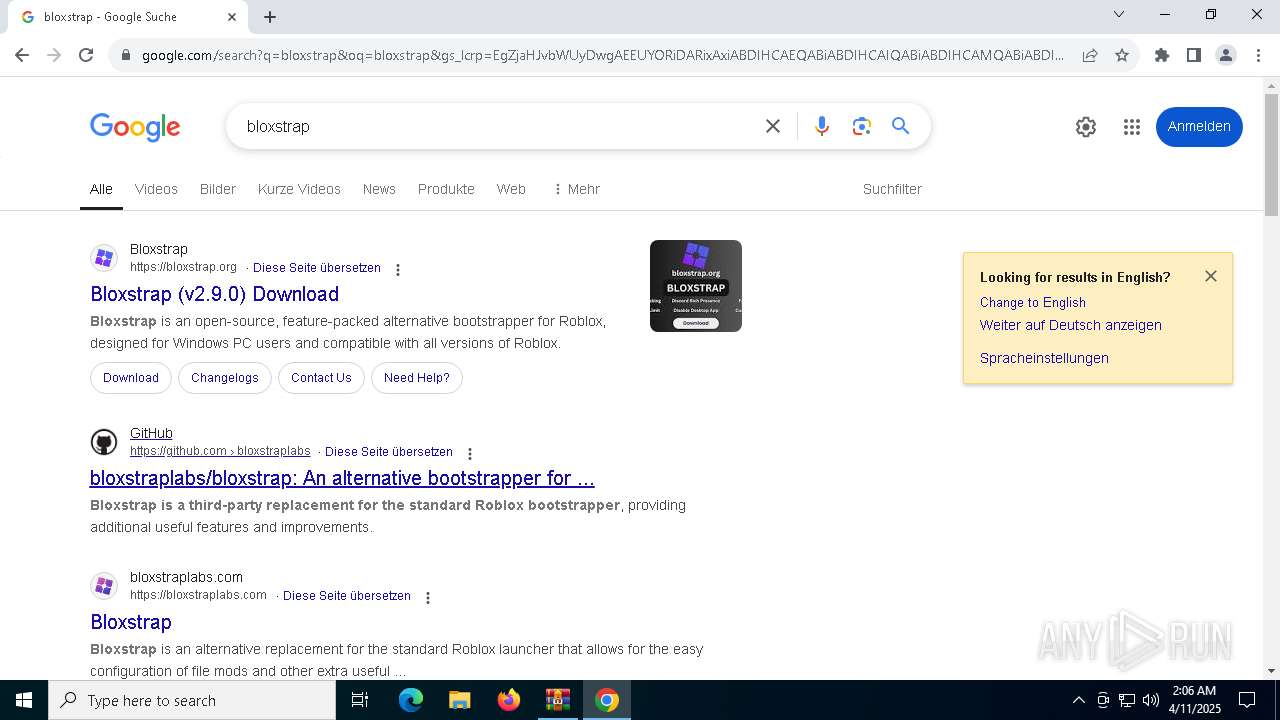The width and height of the screenshot is (1280, 720).
Task: Open the taskbar volume icon
Action: (1151, 700)
